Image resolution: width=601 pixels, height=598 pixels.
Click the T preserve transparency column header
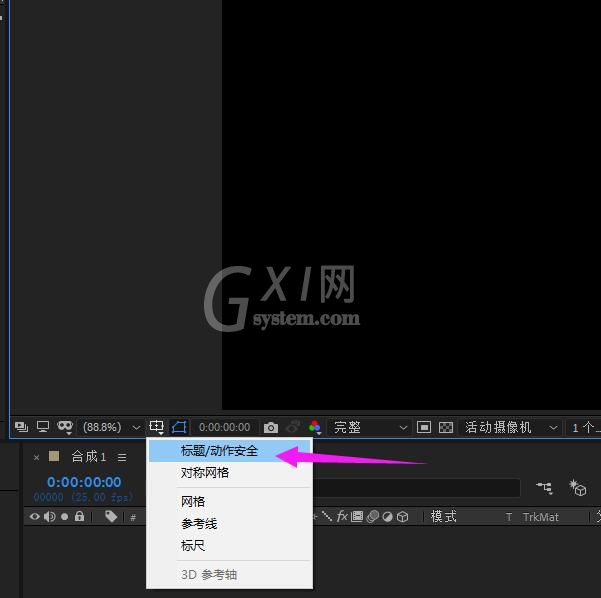point(509,517)
